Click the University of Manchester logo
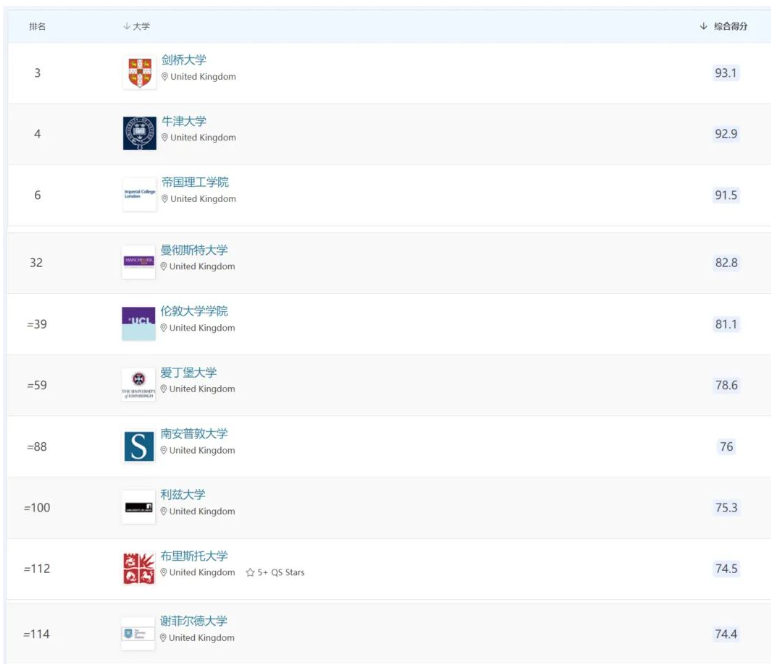Viewport: 771px width, 664px height. [x=139, y=262]
